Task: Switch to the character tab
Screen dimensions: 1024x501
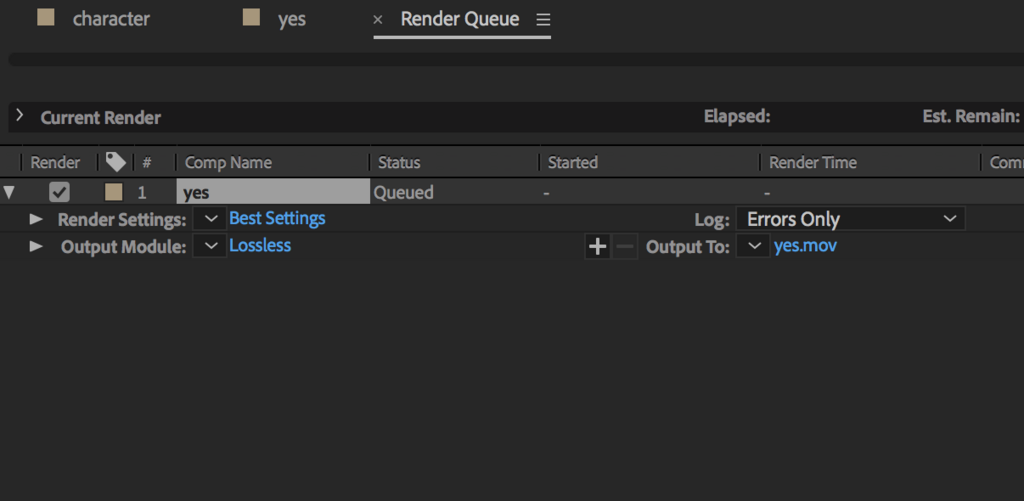Action: pos(111,19)
